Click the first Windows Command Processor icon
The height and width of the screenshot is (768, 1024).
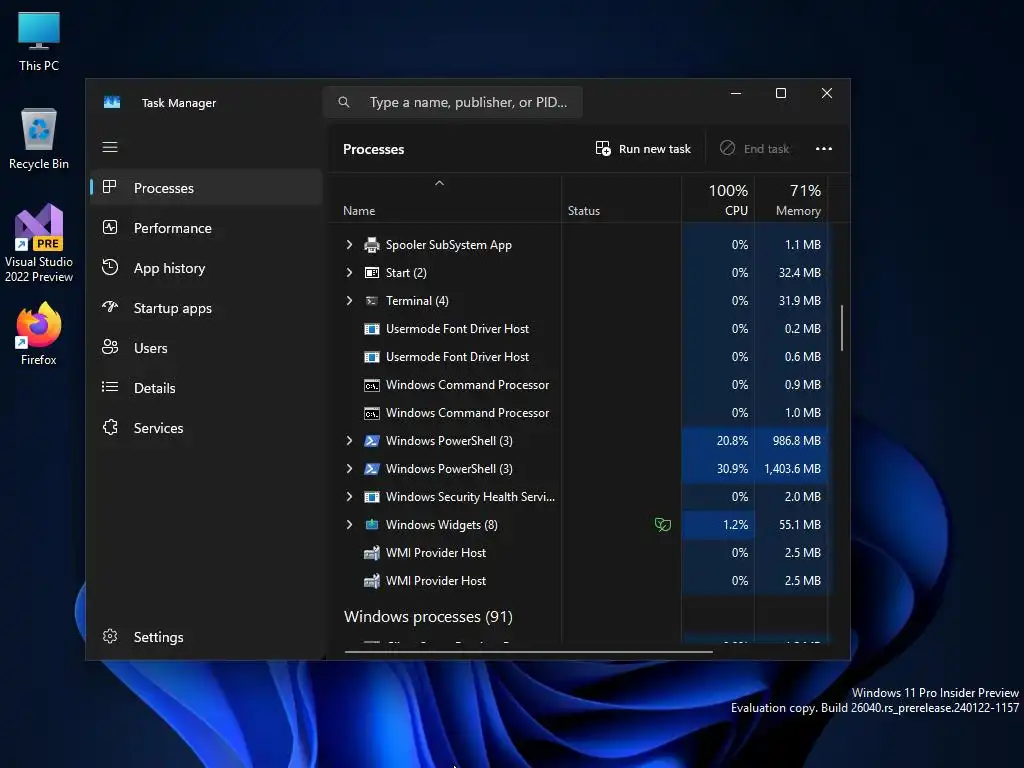coord(372,385)
